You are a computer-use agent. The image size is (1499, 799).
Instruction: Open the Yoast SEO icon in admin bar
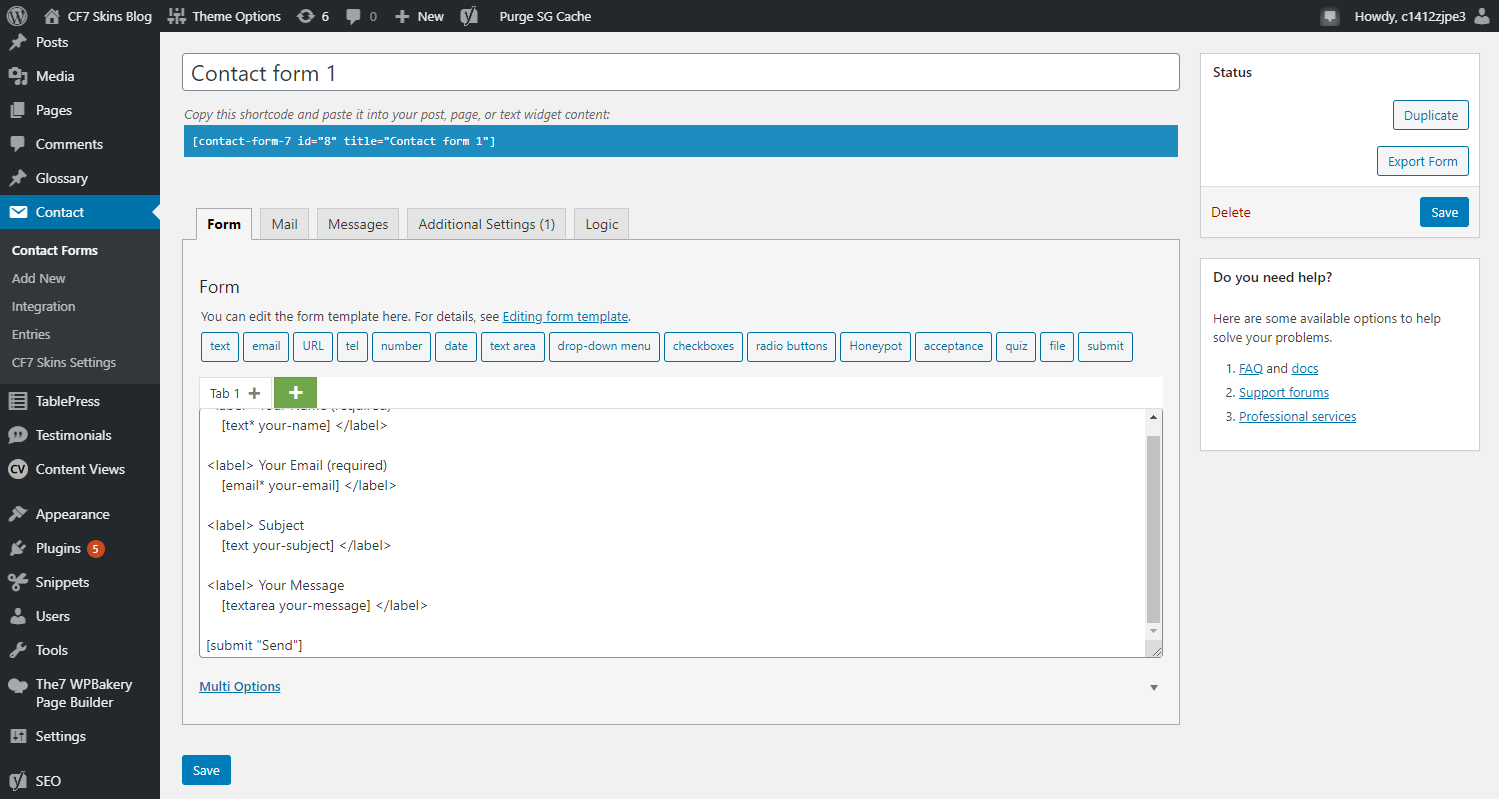point(468,16)
